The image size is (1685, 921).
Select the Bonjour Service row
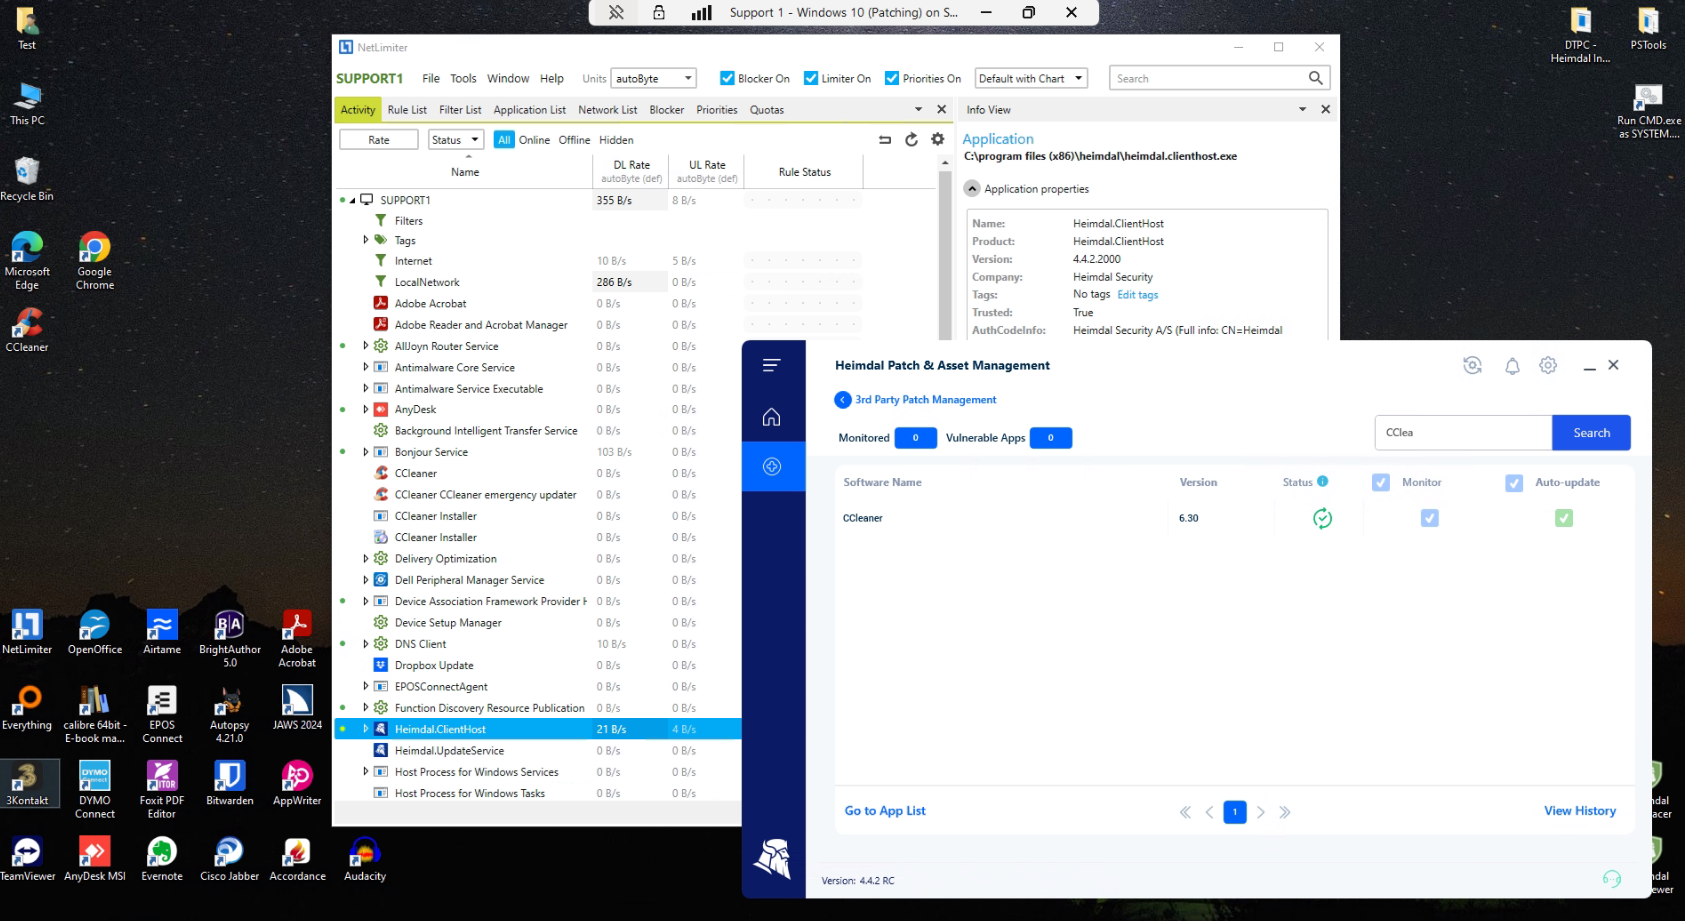537,452
